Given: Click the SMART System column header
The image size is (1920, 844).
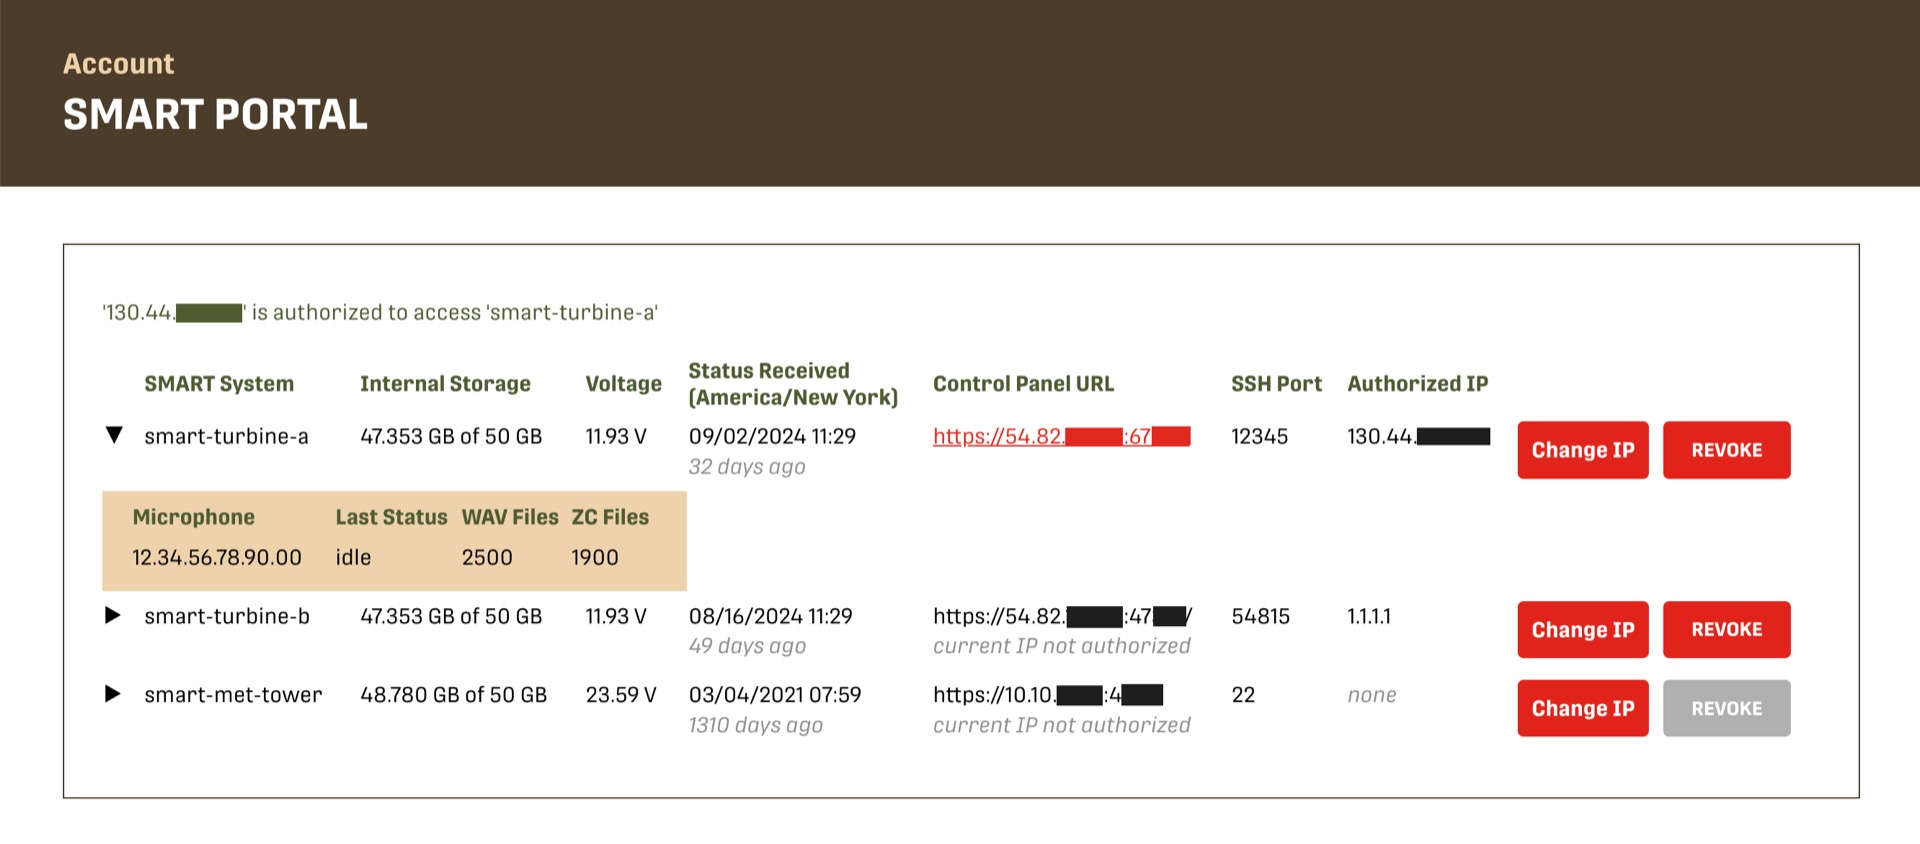Looking at the screenshot, I should click(219, 384).
